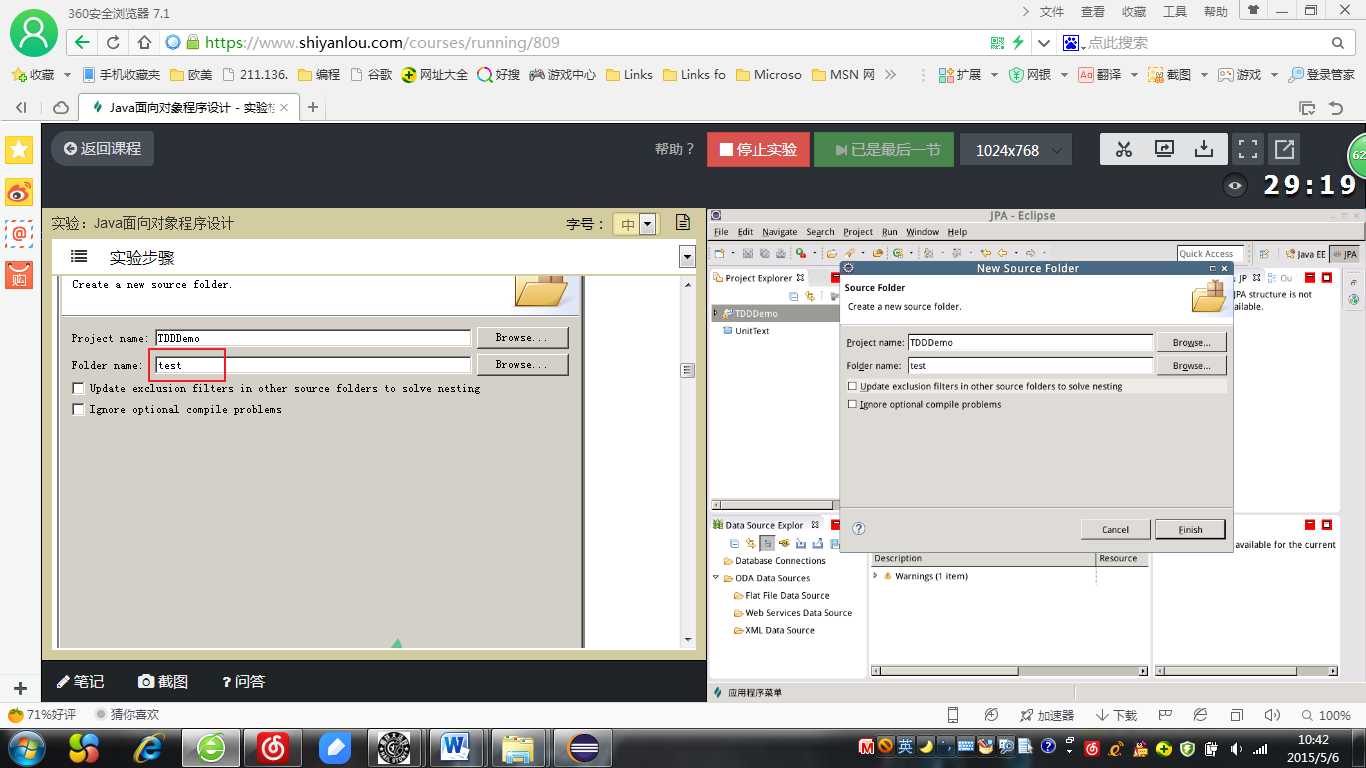Open the Windows Start menu
Screen dimensions: 1366x768
(25, 748)
